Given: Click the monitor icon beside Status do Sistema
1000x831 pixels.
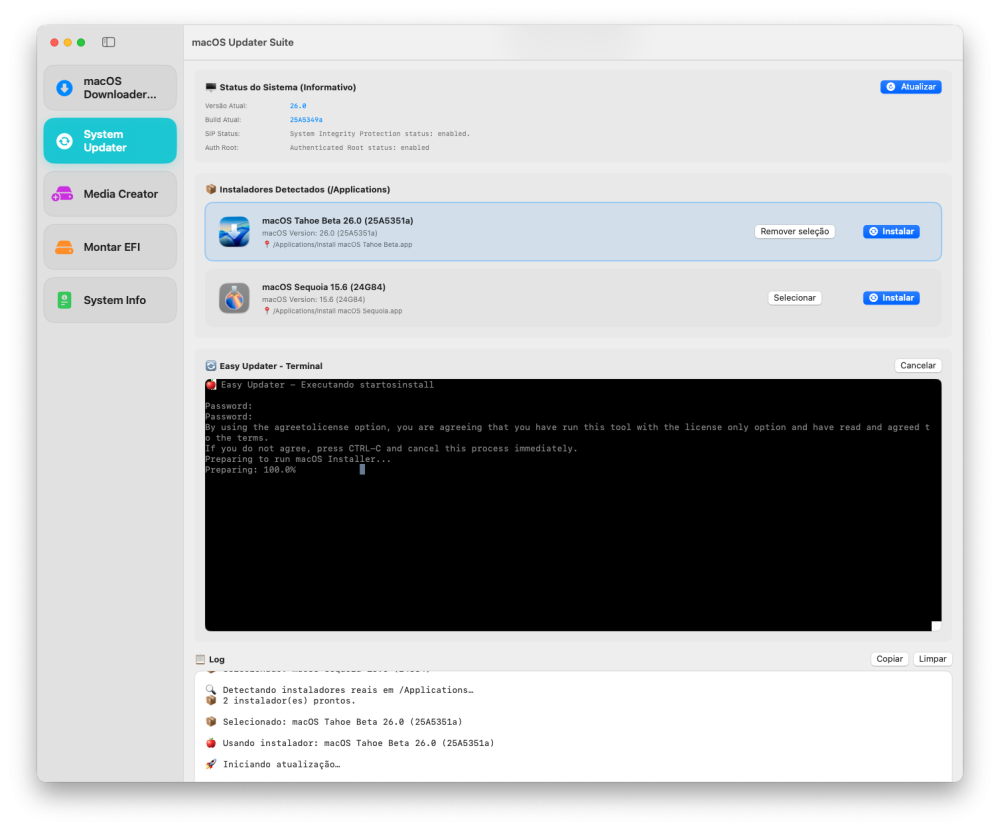Looking at the screenshot, I should click(x=210, y=87).
